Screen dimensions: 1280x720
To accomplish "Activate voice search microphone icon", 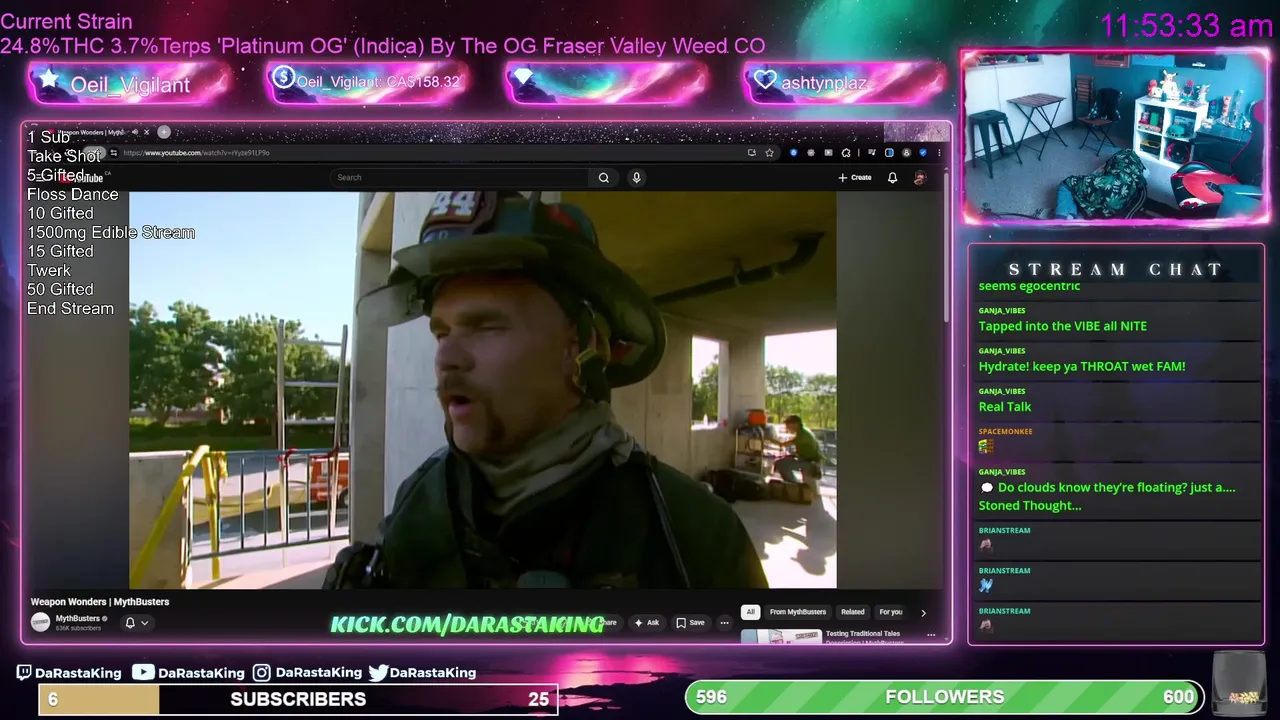I will [x=636, y=177].
